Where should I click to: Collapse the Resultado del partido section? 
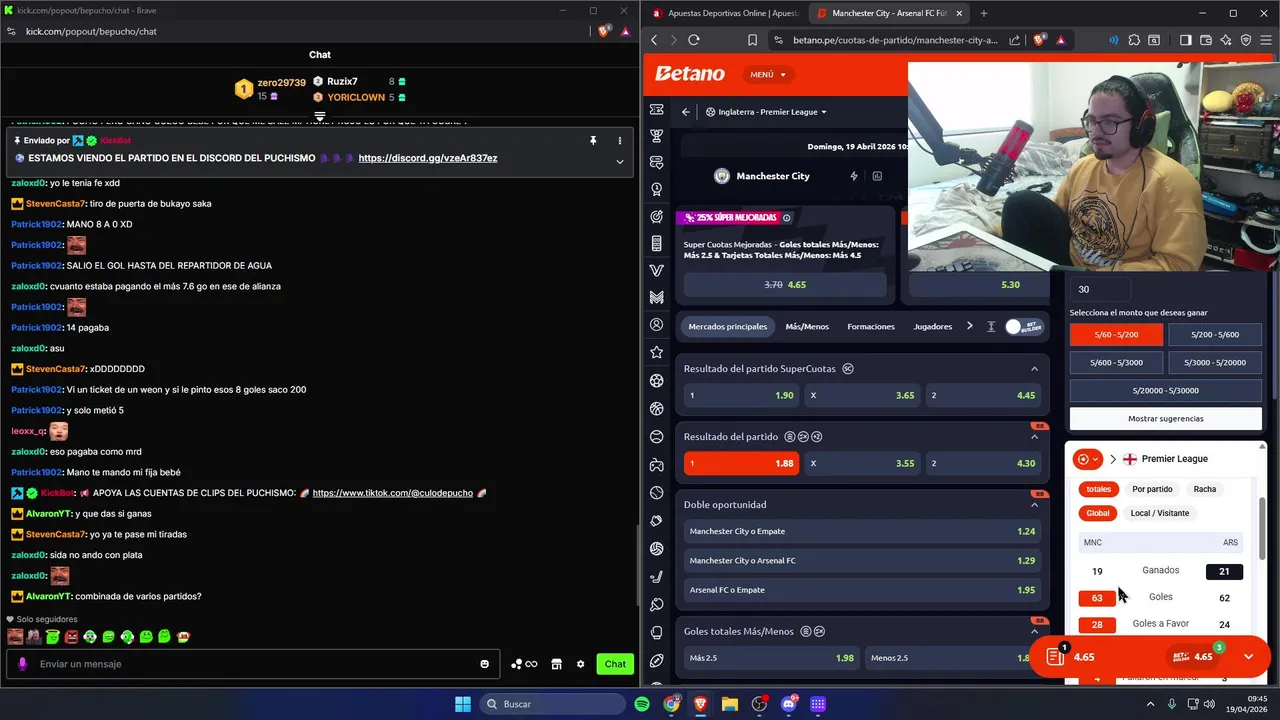click(1034, 437)
